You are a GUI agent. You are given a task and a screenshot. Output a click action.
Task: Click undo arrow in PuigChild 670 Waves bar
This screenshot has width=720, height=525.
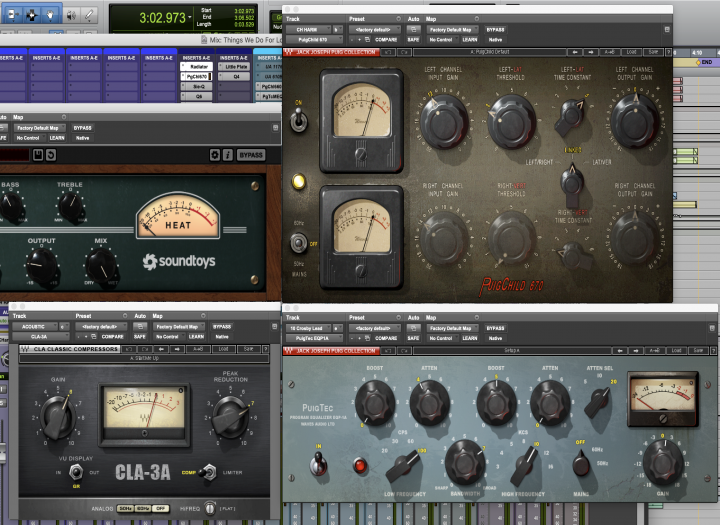pyautogui.click(x=388, y=52)
